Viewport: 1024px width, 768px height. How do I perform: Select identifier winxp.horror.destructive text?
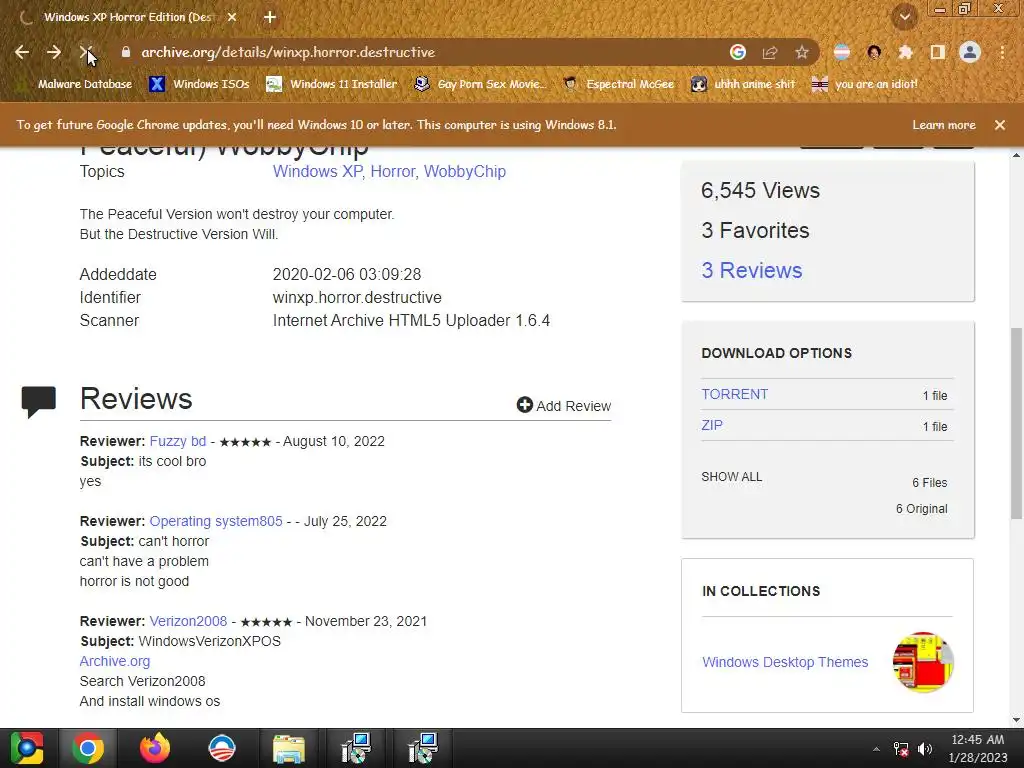click(357, 298)
